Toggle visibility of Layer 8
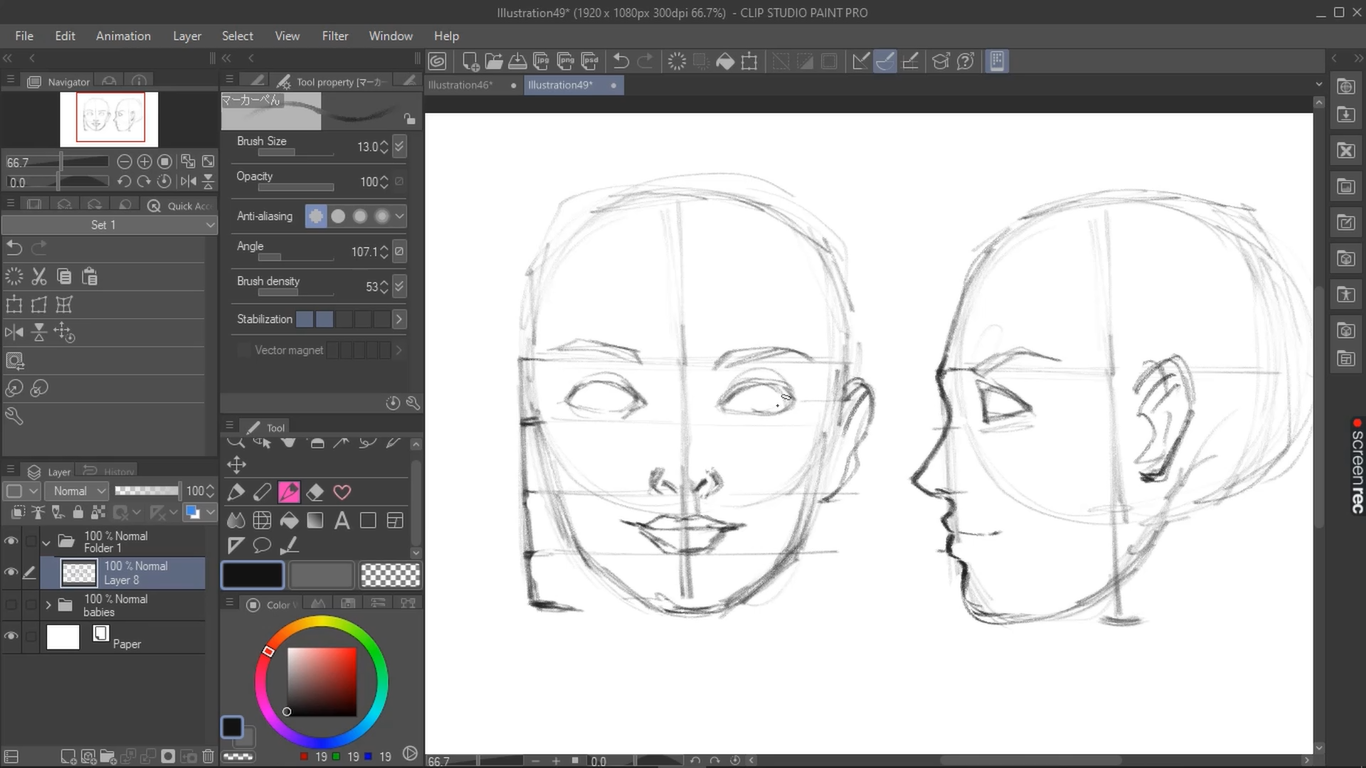The width and height of the screenshot is (1366, 768). [x=11, y=573]
